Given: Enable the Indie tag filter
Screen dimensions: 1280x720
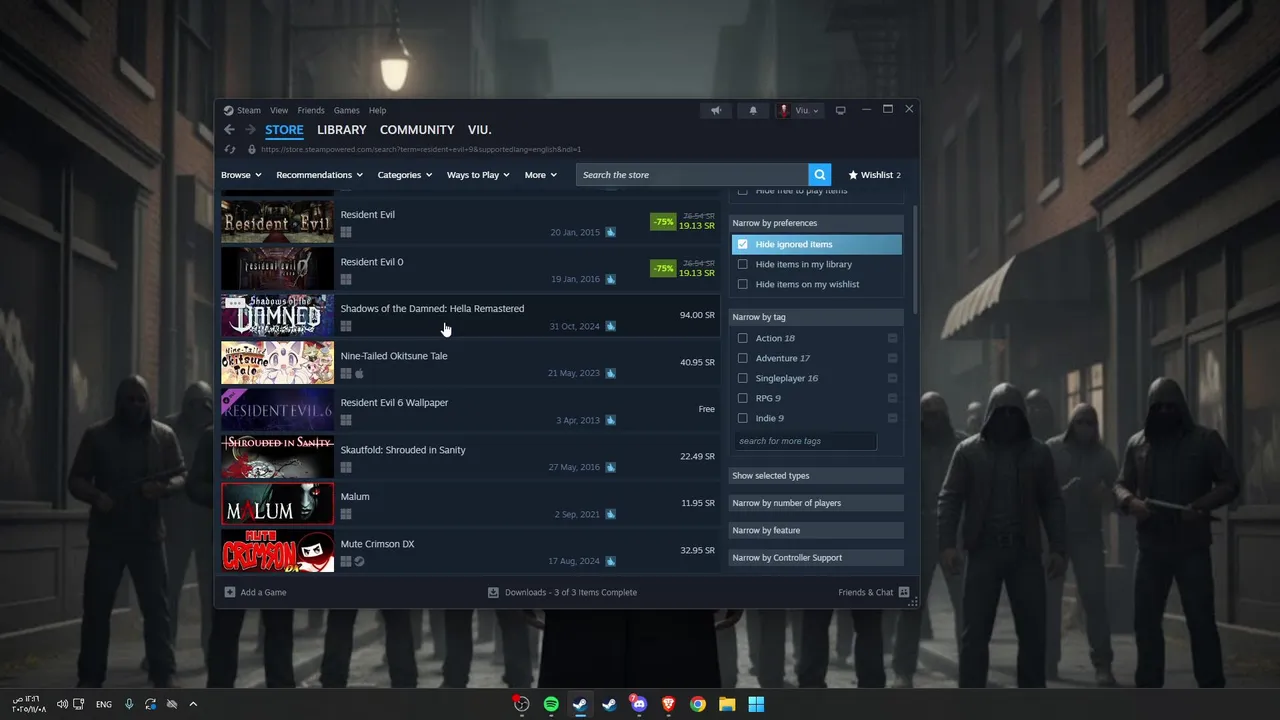Looking at the screenshot, I should (742, 418).
